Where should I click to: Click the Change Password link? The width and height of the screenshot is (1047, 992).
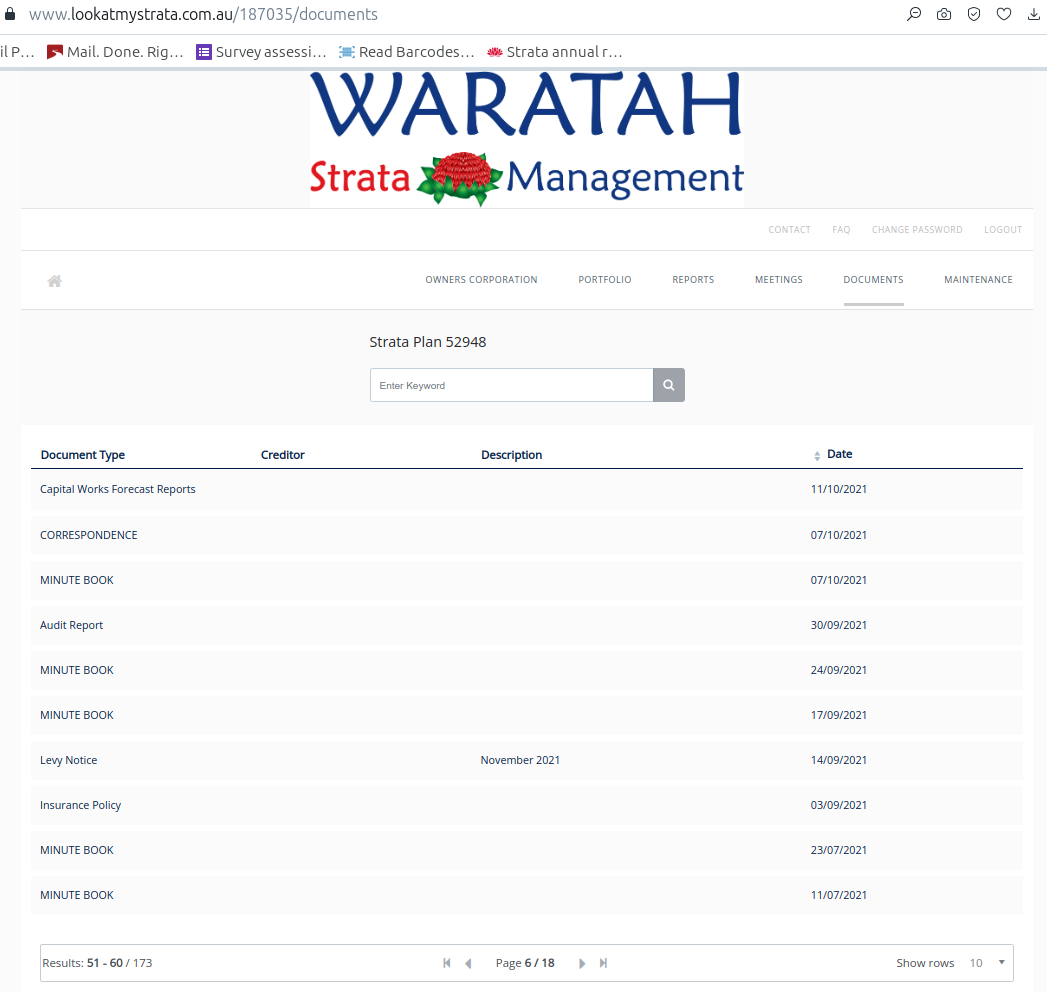(917, 230)
